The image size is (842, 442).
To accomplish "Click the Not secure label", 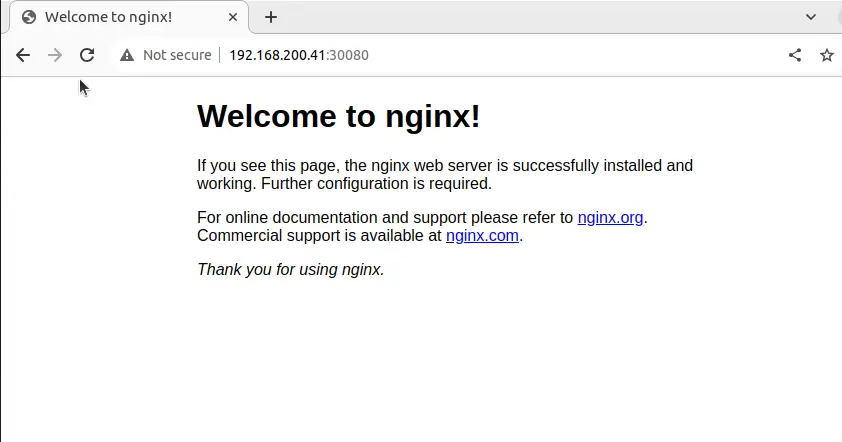I will [177, 55].
